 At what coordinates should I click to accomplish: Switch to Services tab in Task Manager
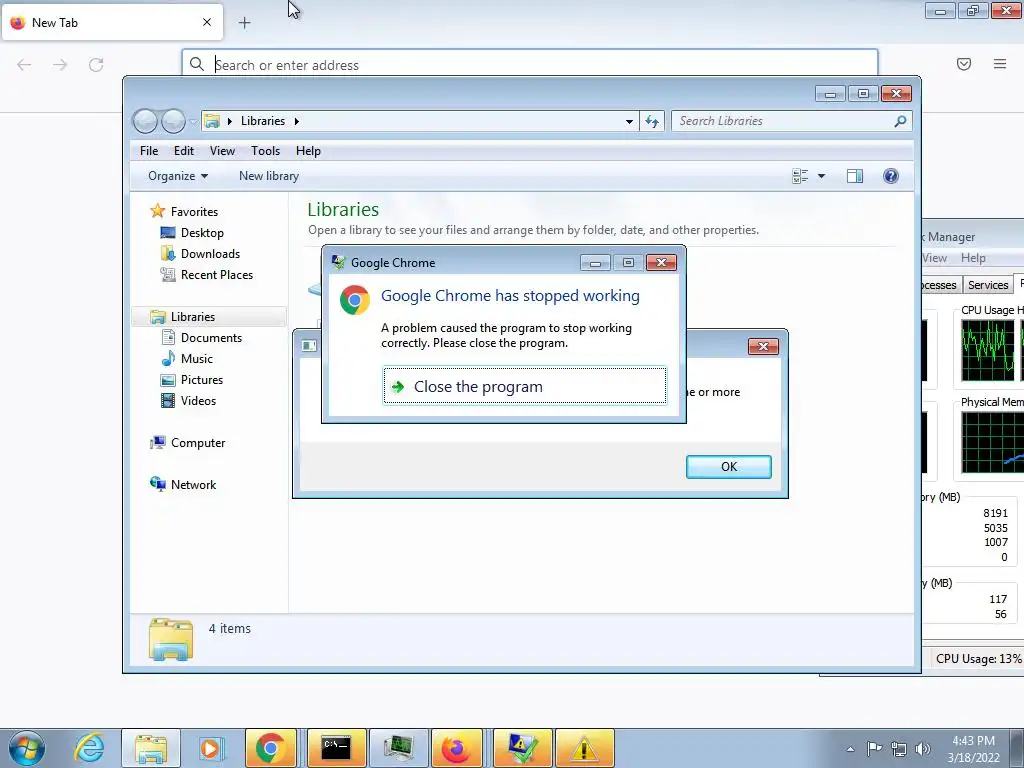tap(987, 285)
